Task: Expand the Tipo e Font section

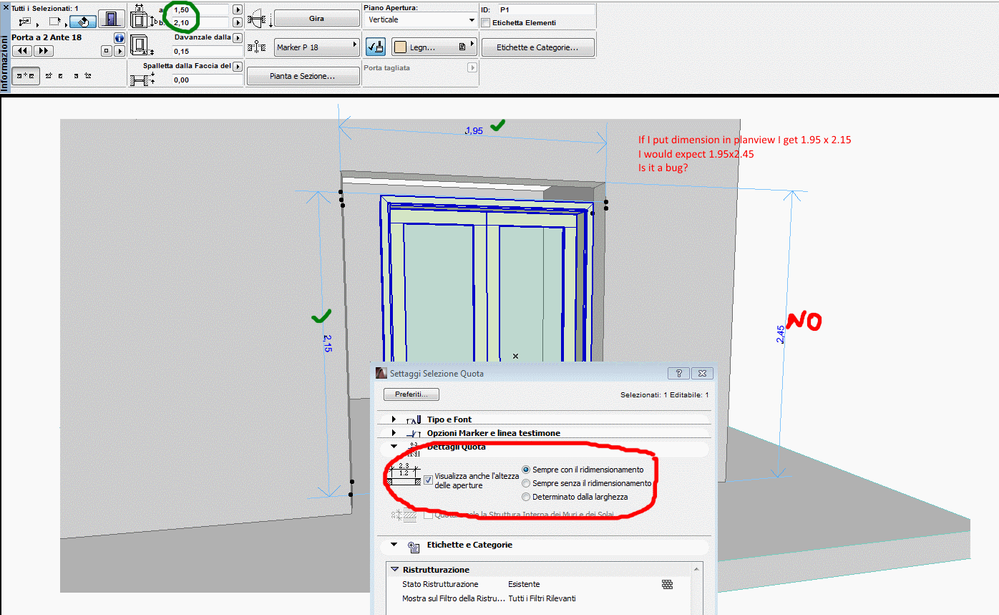Action: tap(394, 419)
